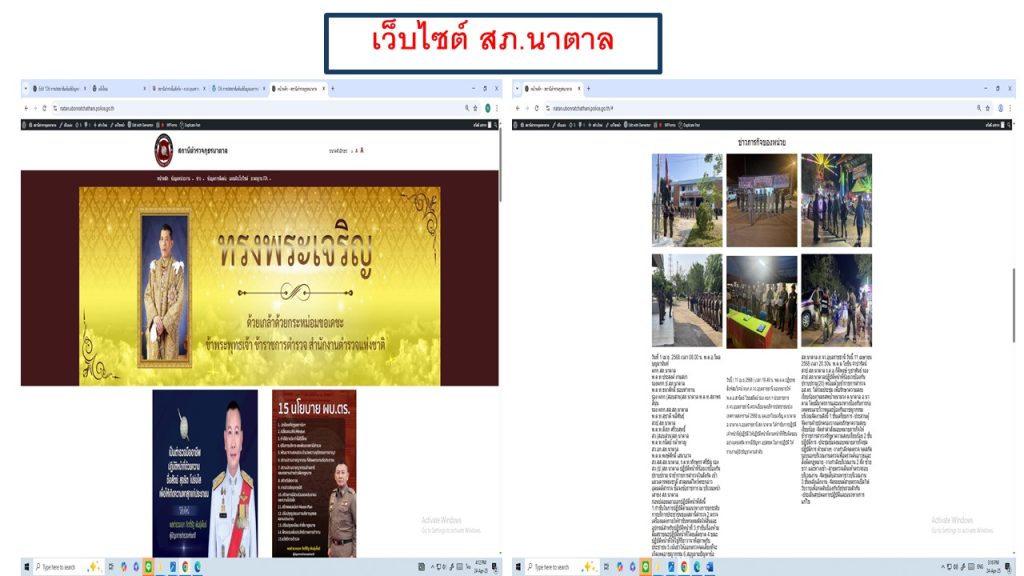1024x576 pixels.
Task: Click the back arrow in right browser
Action: click(518, 107)
